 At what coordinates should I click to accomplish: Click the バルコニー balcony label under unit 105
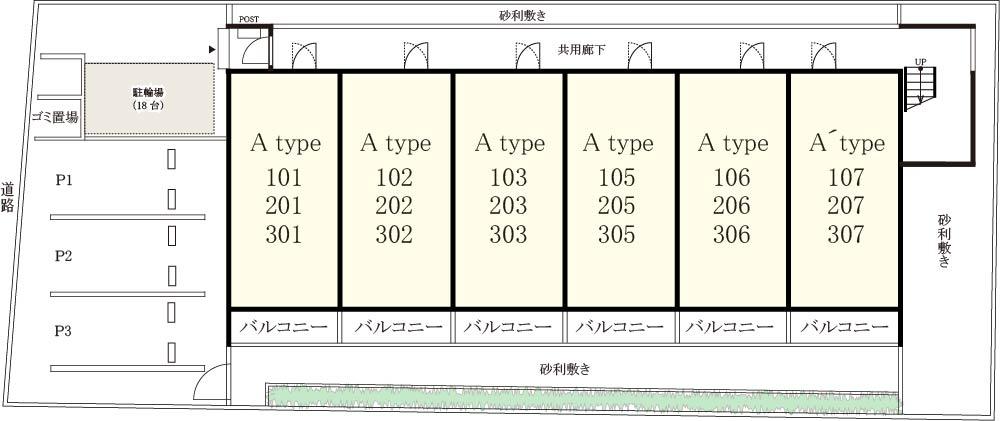click(x=620, y=328)
